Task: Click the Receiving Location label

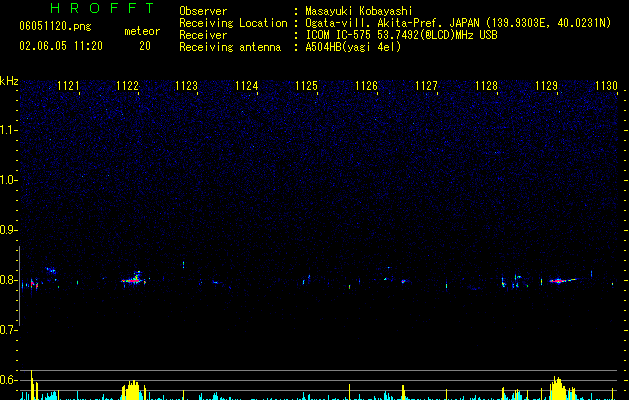Action: click(x=233, y=23)
